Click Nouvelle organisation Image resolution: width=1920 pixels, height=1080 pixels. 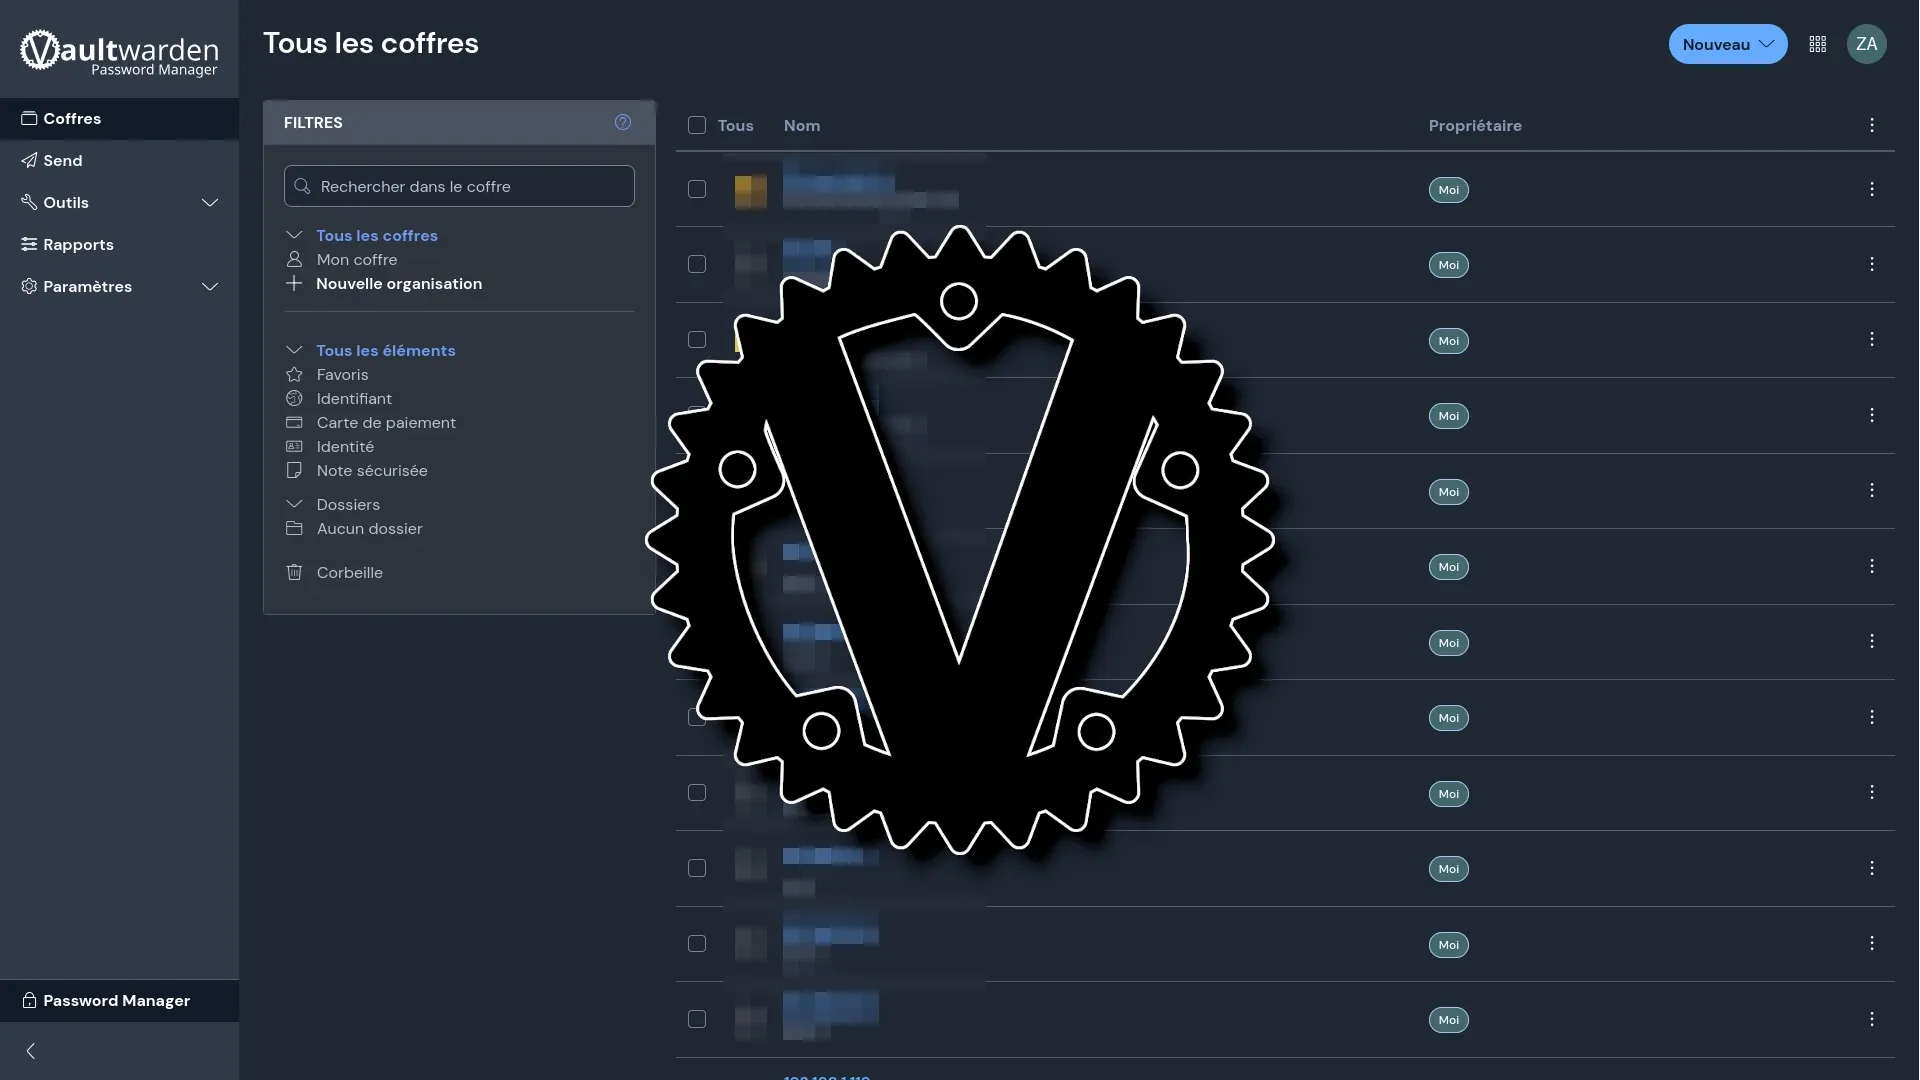(398, 284)
